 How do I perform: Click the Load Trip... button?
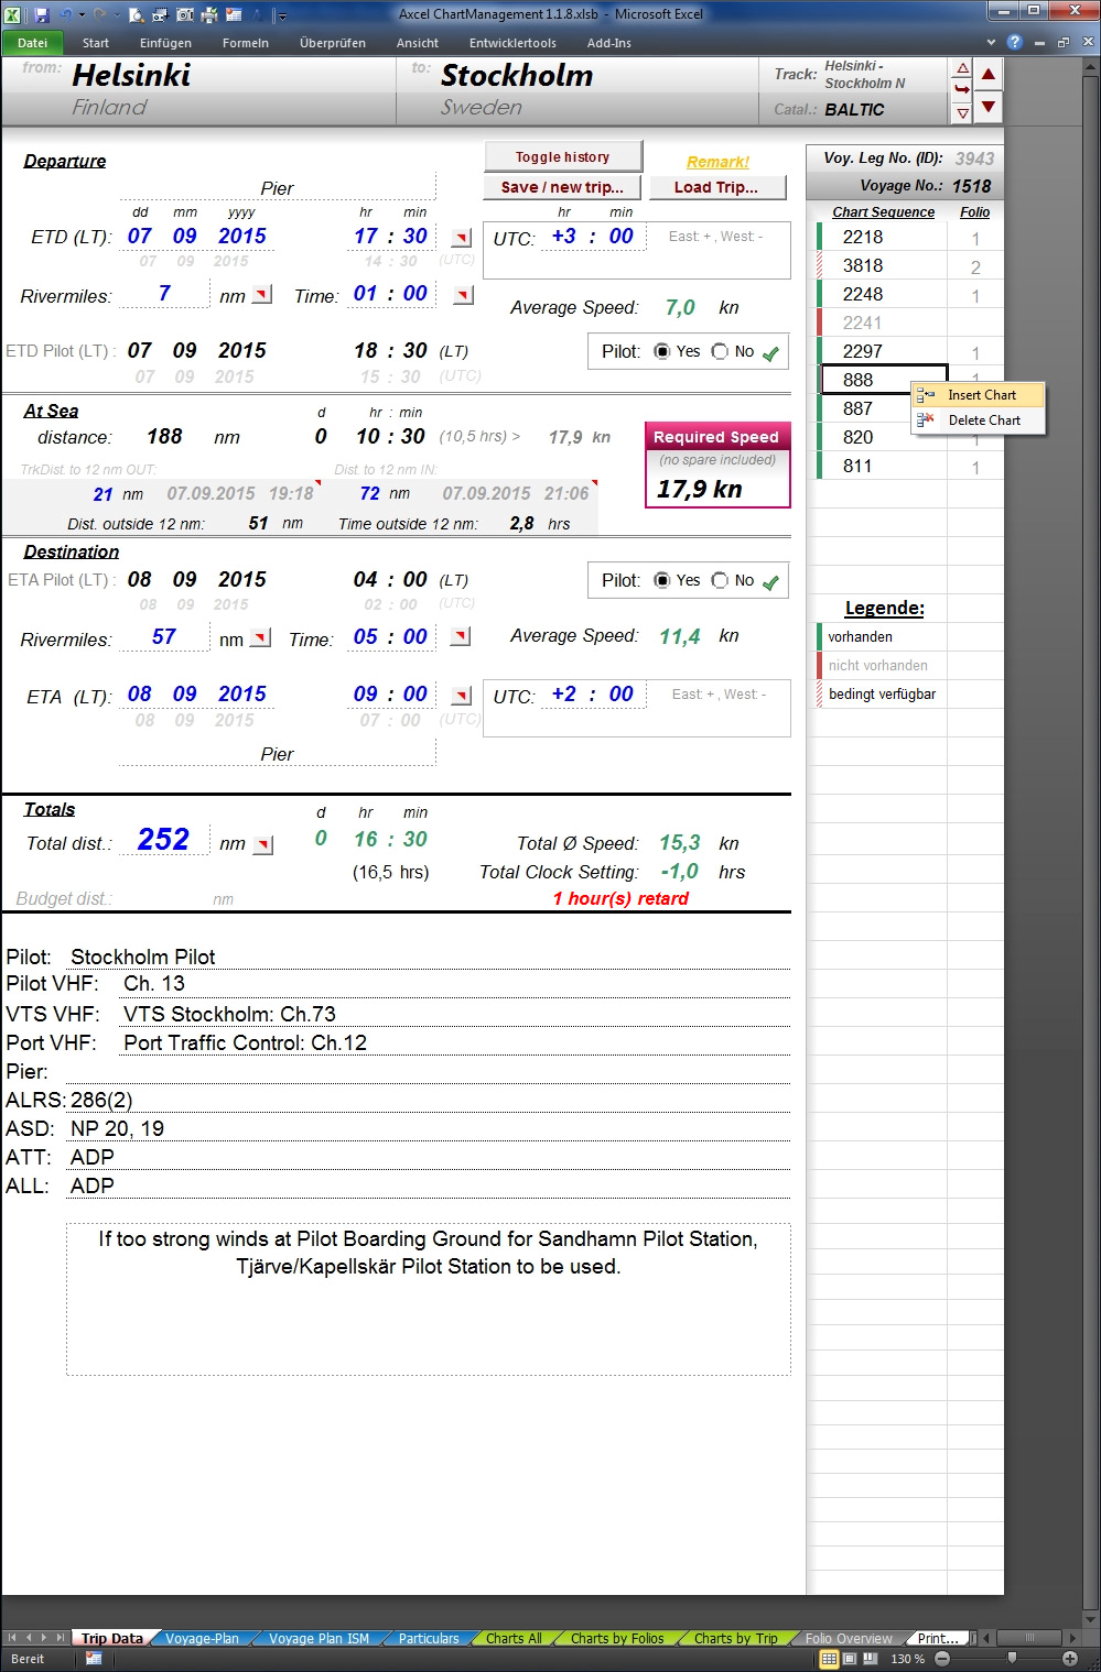tap(716, 187)
